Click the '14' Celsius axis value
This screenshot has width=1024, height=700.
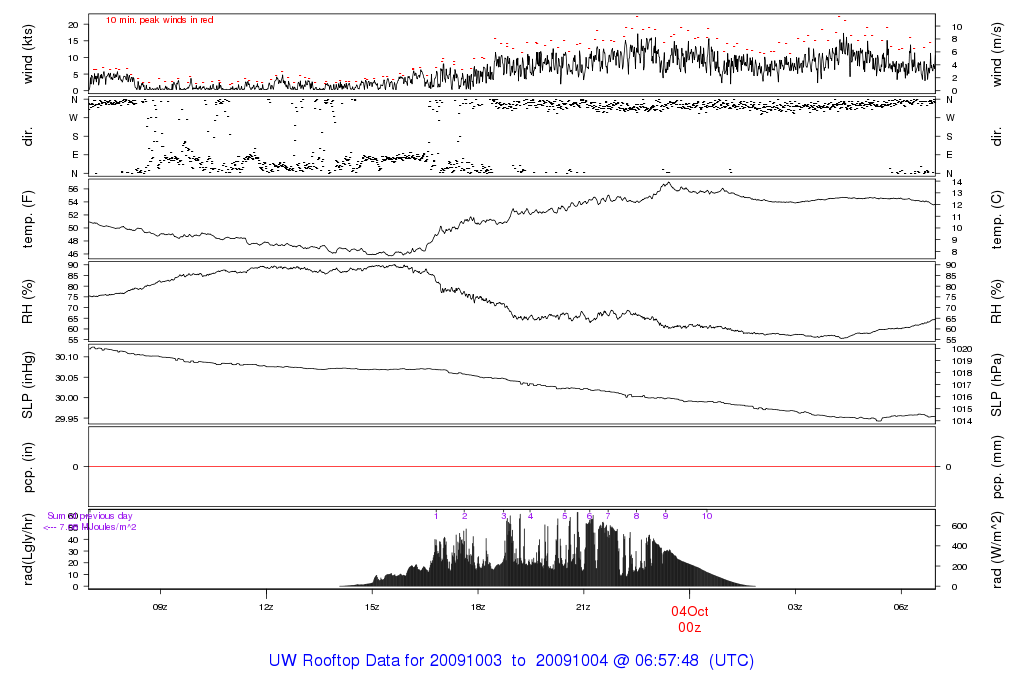pyautogui.click(x=957, y=182)
